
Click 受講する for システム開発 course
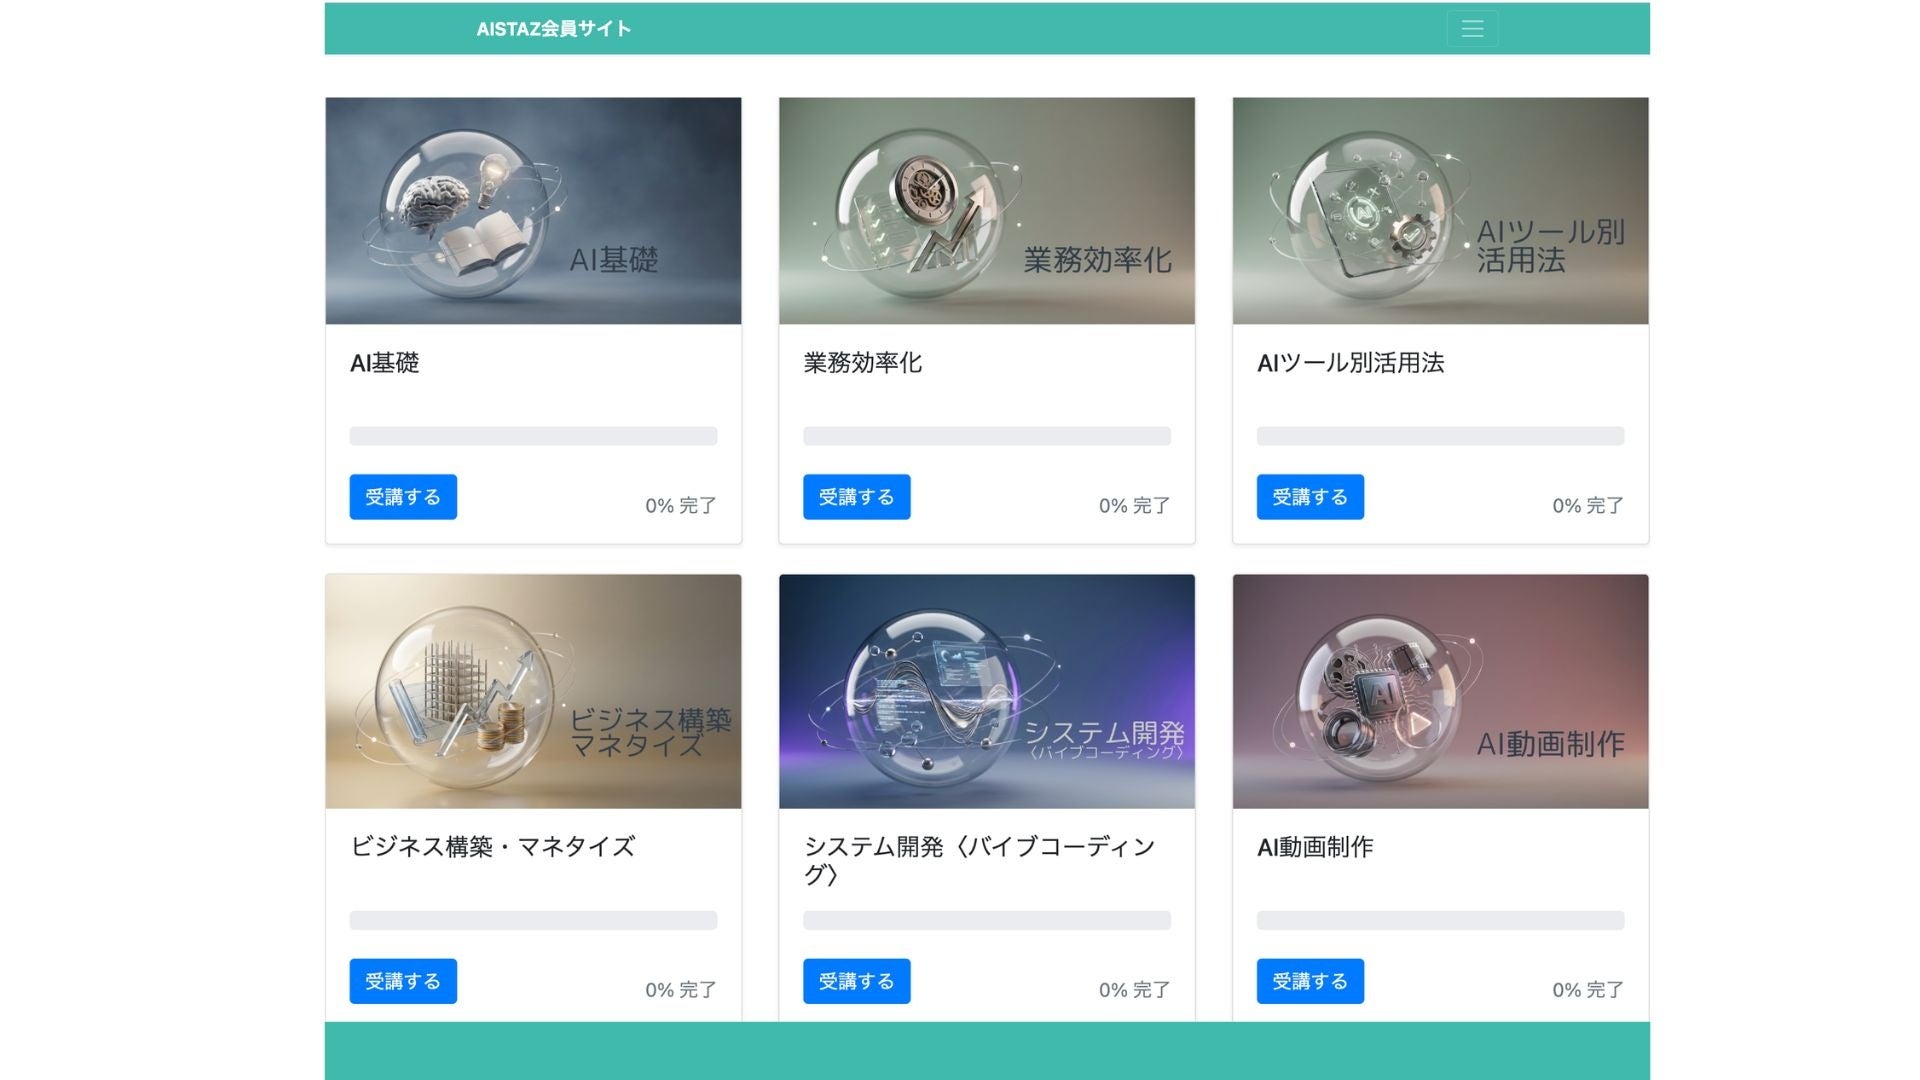pyautogui.click(x=856, y=981)
